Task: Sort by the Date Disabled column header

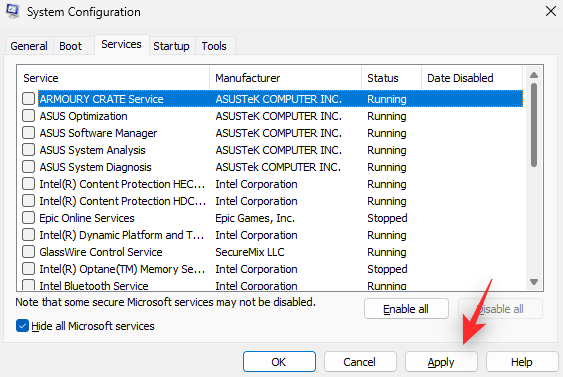Action: (x=472, y=78)
